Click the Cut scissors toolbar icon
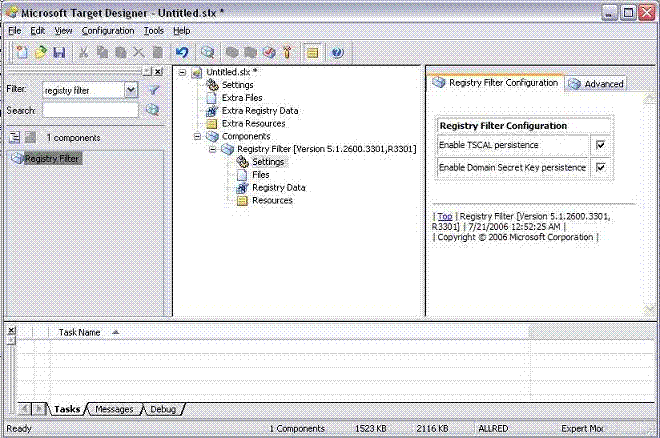This screenshot has height=438, width=660. coord(85,52)
